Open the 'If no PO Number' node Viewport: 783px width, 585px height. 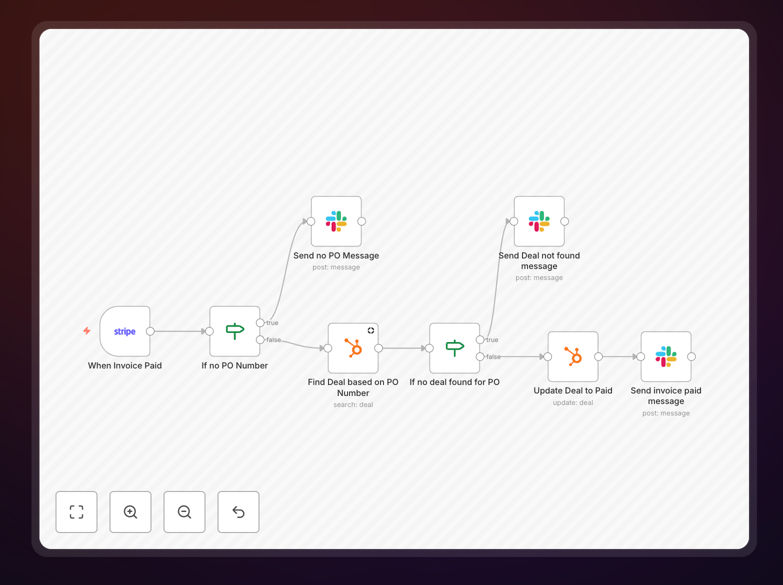[x=235, y=331]
